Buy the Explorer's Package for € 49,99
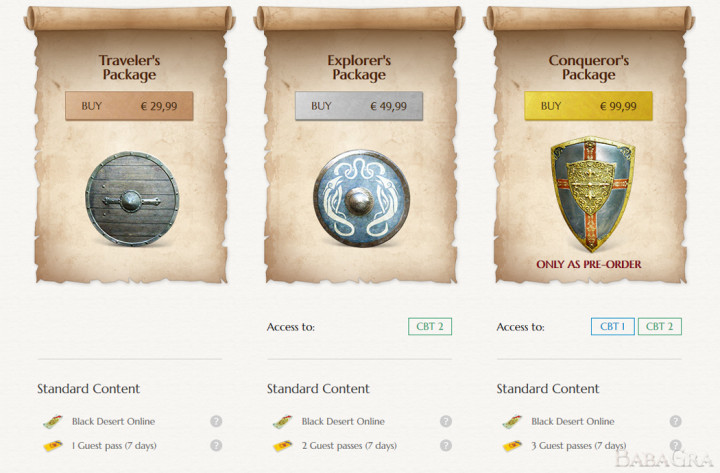 click(x=359, y=106)
